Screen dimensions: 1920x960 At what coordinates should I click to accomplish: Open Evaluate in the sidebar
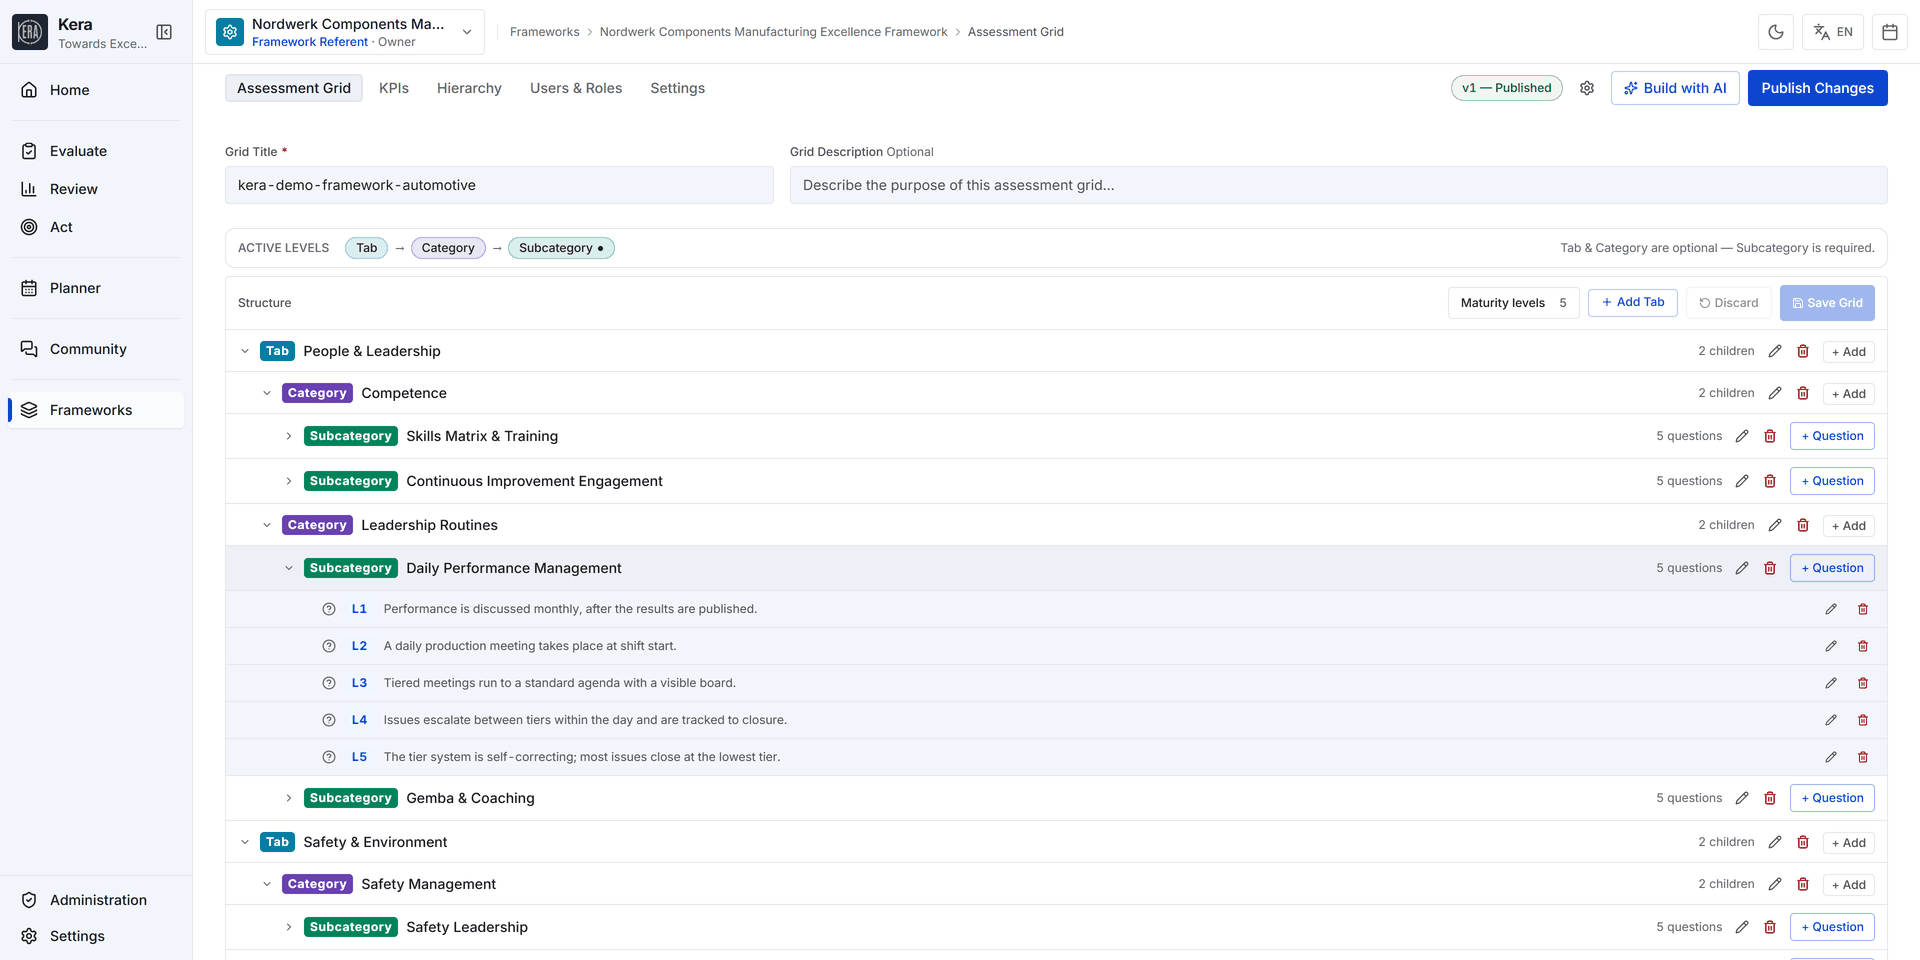click(x=97, y=151)
